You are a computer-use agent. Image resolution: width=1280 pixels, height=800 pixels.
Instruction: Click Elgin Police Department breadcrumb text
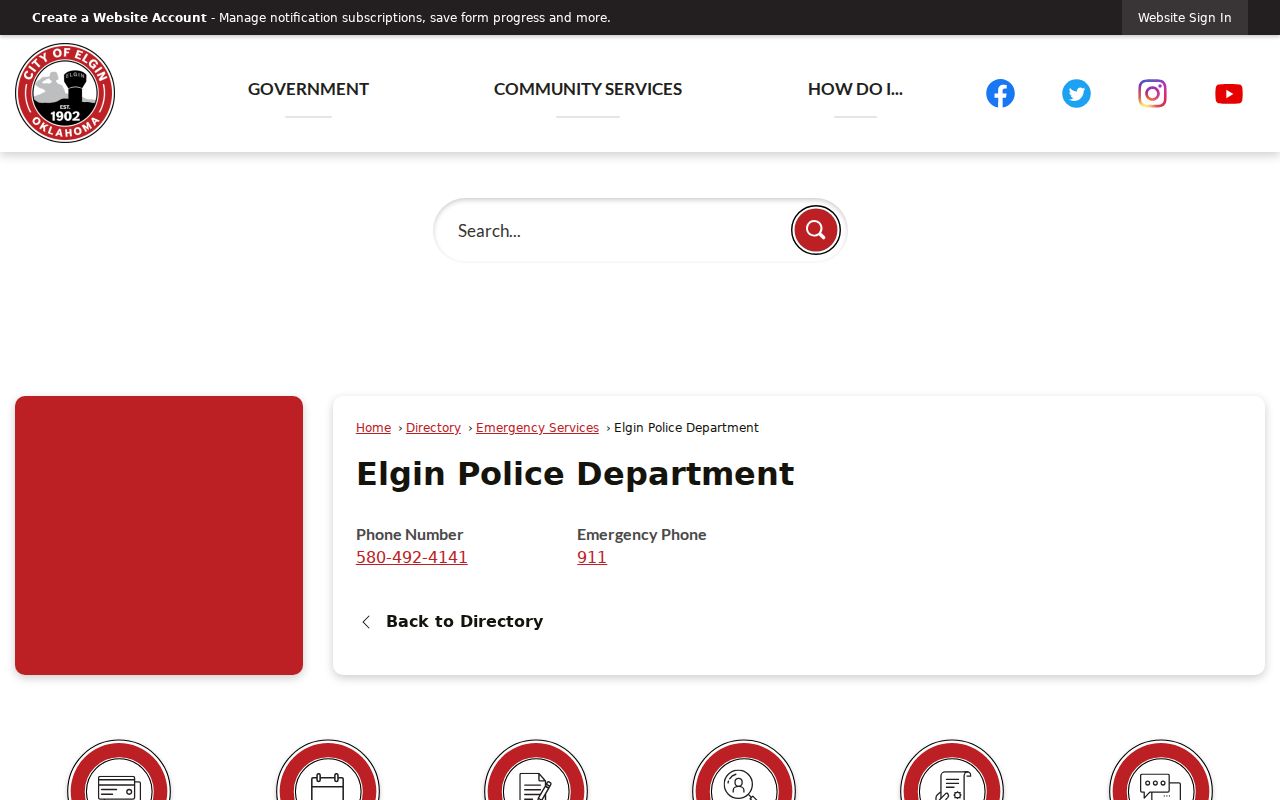click(x=686, y=428)
